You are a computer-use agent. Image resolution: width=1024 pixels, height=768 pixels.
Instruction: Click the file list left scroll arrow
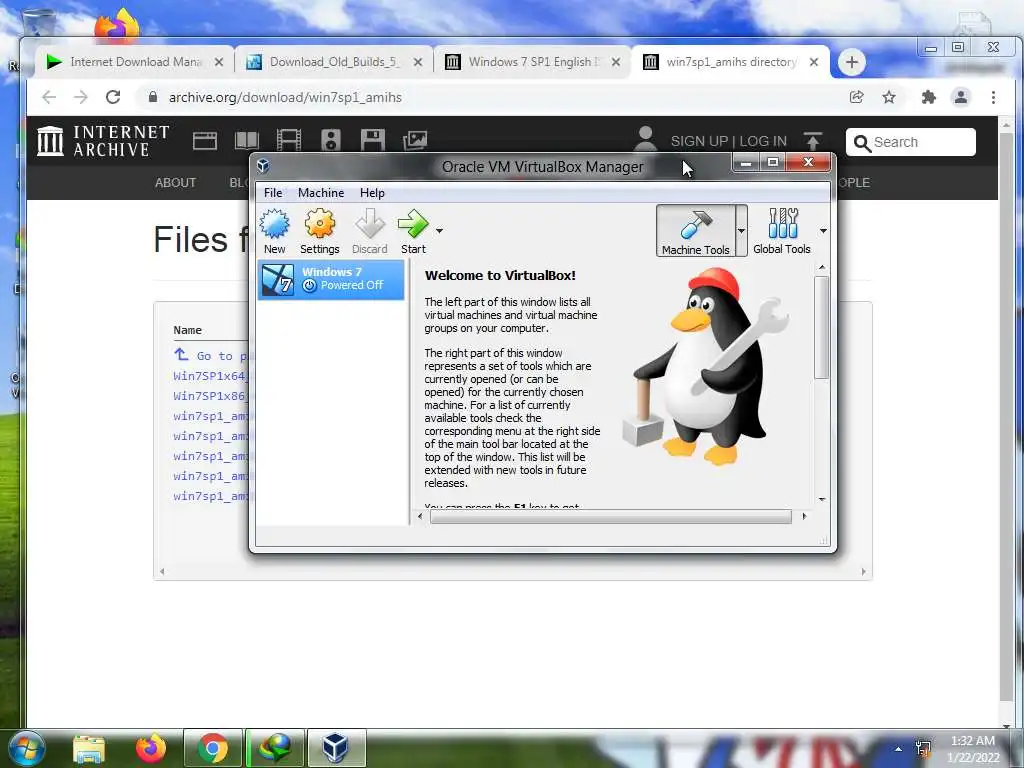[x=162, y=571]
